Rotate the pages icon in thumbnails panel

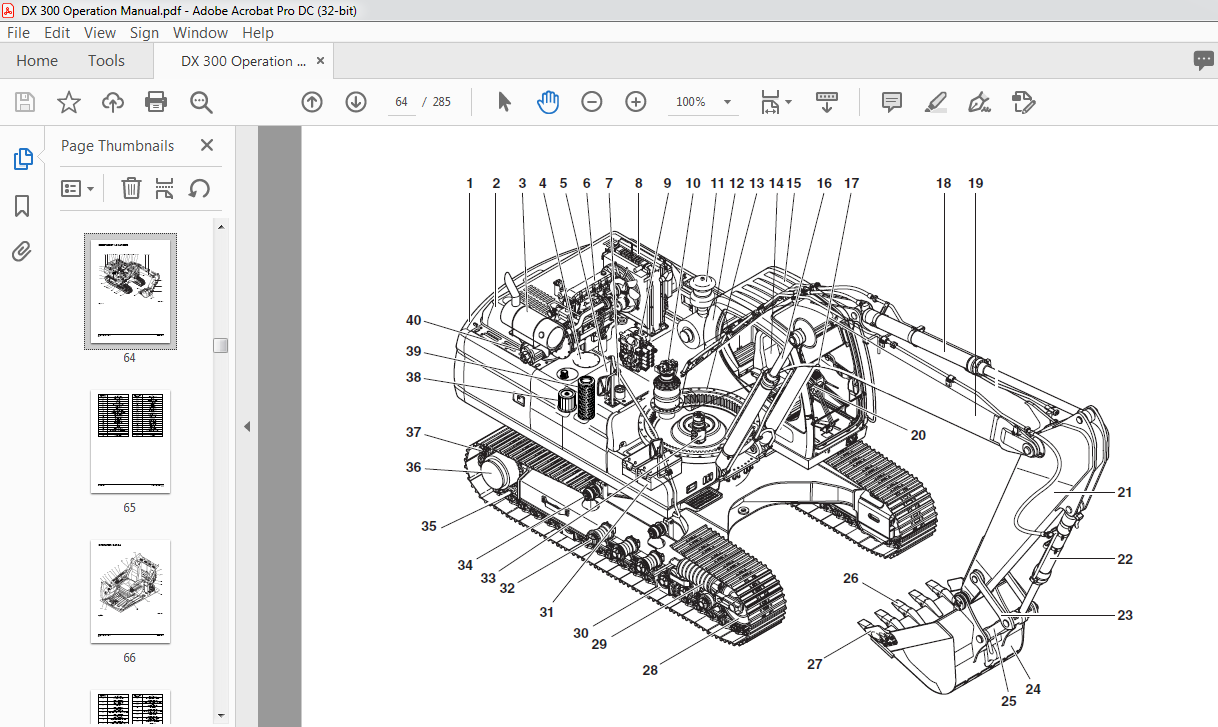(199, 188)
